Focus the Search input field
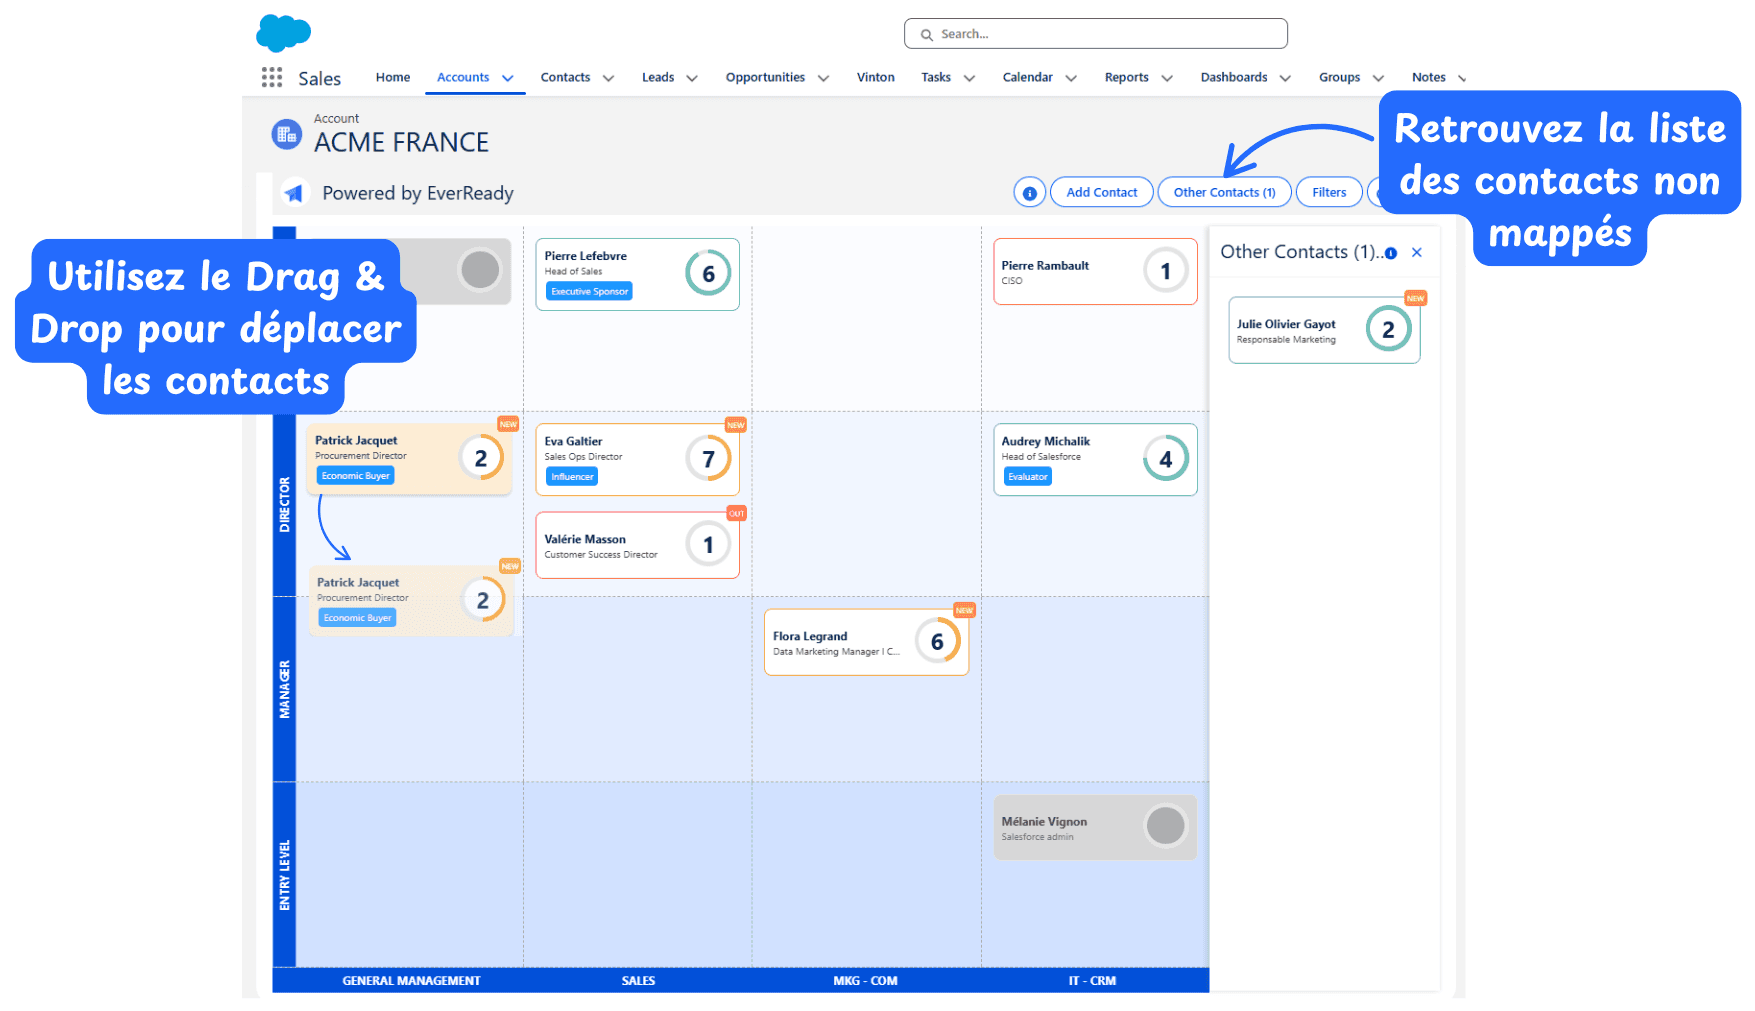This screenshot has height=1011, width=1755. pos(1096,34)
